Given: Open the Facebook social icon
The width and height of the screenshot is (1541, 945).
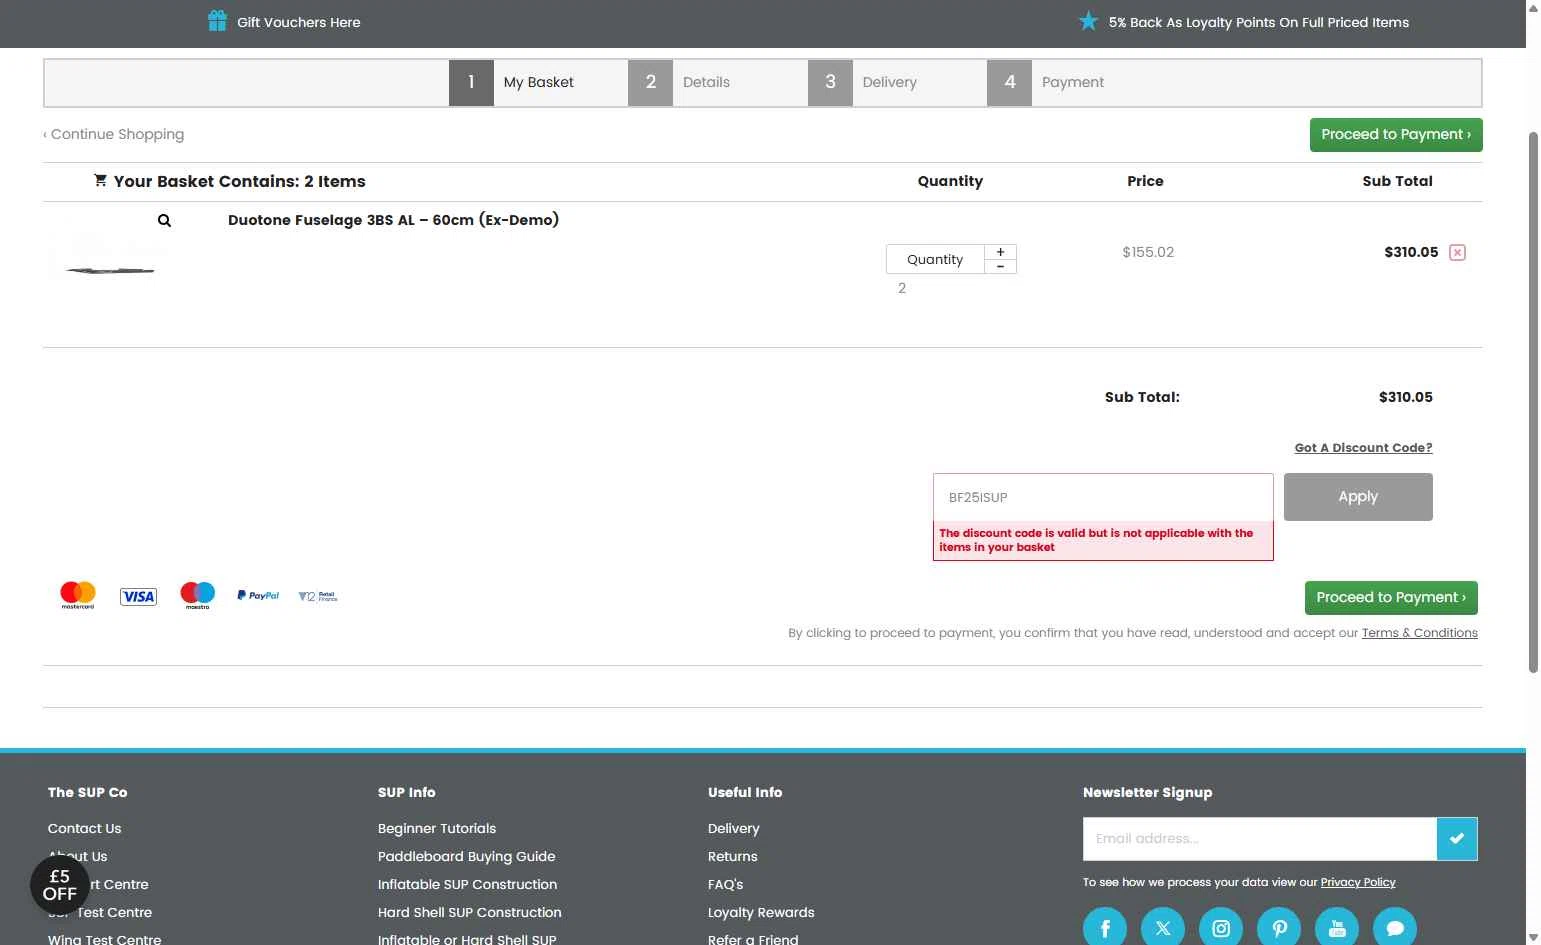Looking at the screenshot, I should 1105,928.
